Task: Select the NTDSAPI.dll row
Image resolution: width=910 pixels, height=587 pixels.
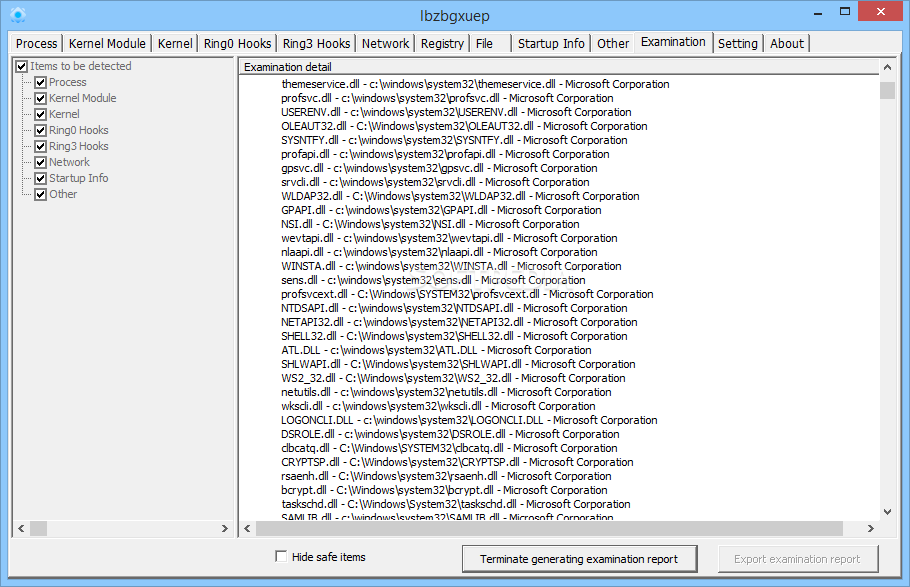Action: (x=454, y=308)
